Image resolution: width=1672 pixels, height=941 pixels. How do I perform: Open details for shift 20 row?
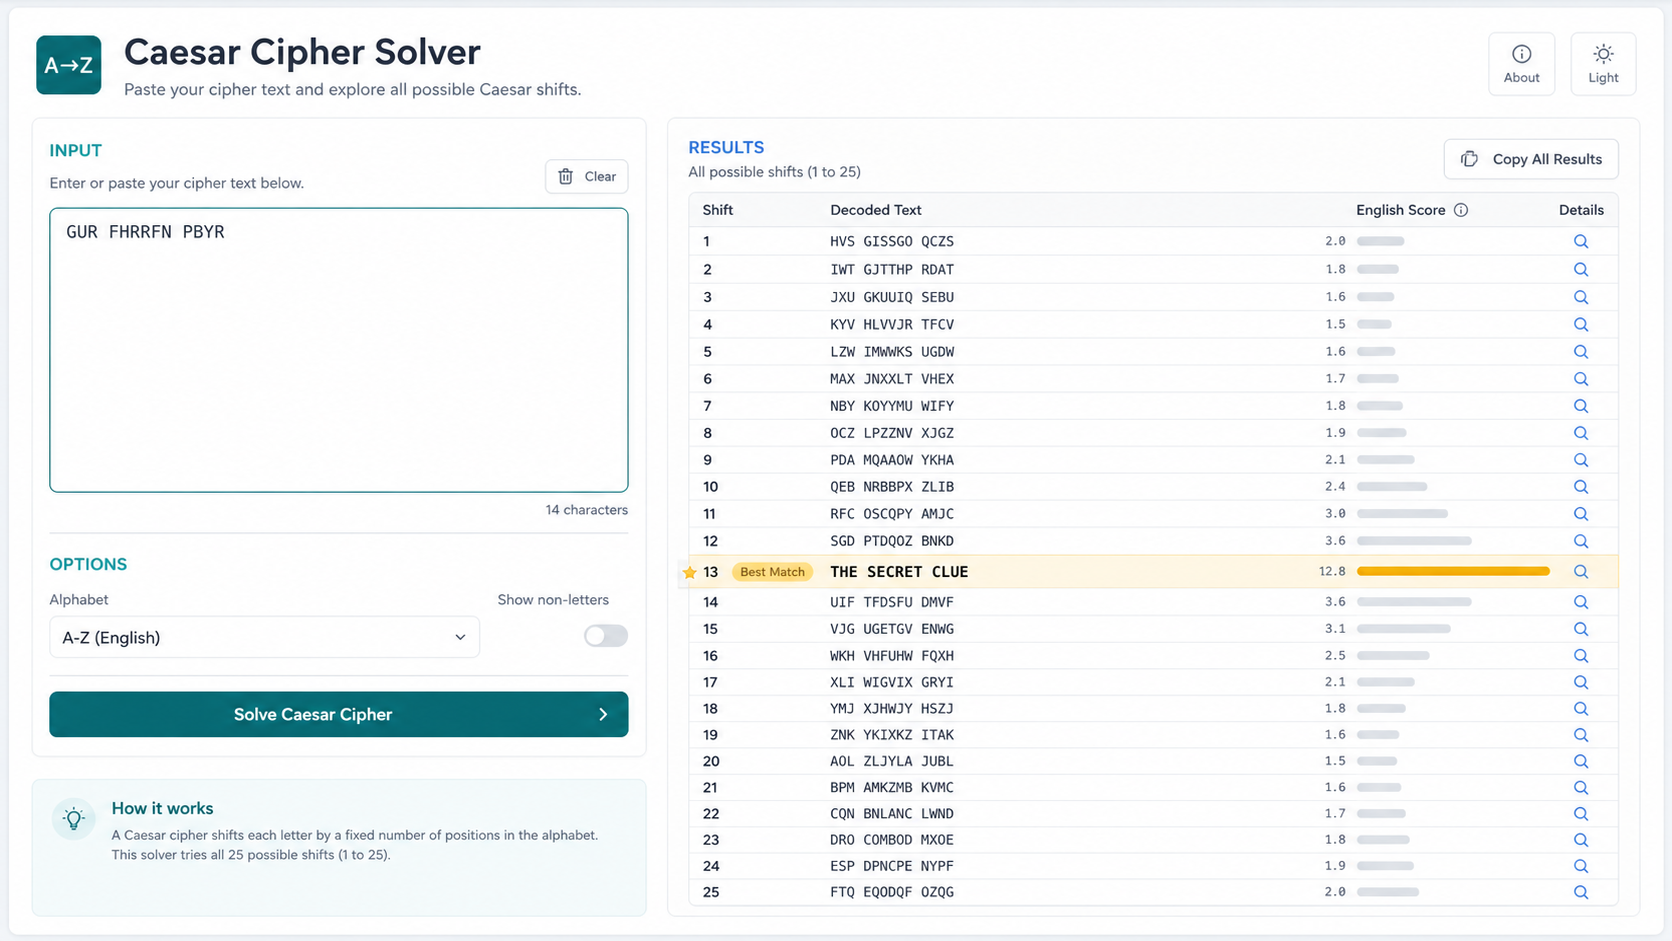pos(1581,761)
